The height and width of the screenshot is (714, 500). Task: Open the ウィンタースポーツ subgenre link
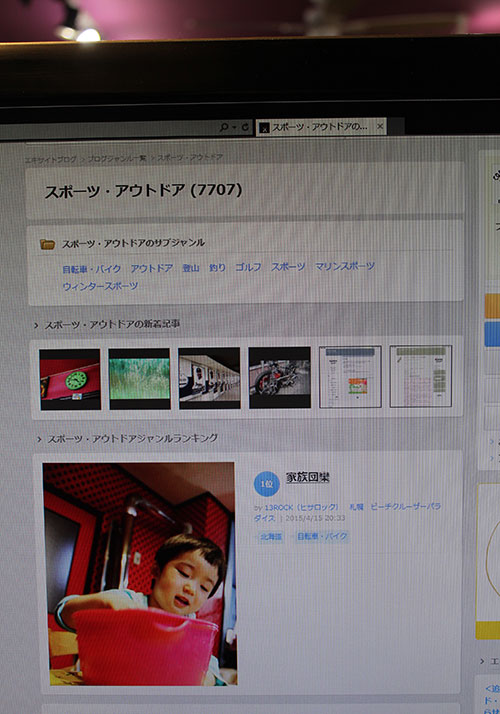100,286
